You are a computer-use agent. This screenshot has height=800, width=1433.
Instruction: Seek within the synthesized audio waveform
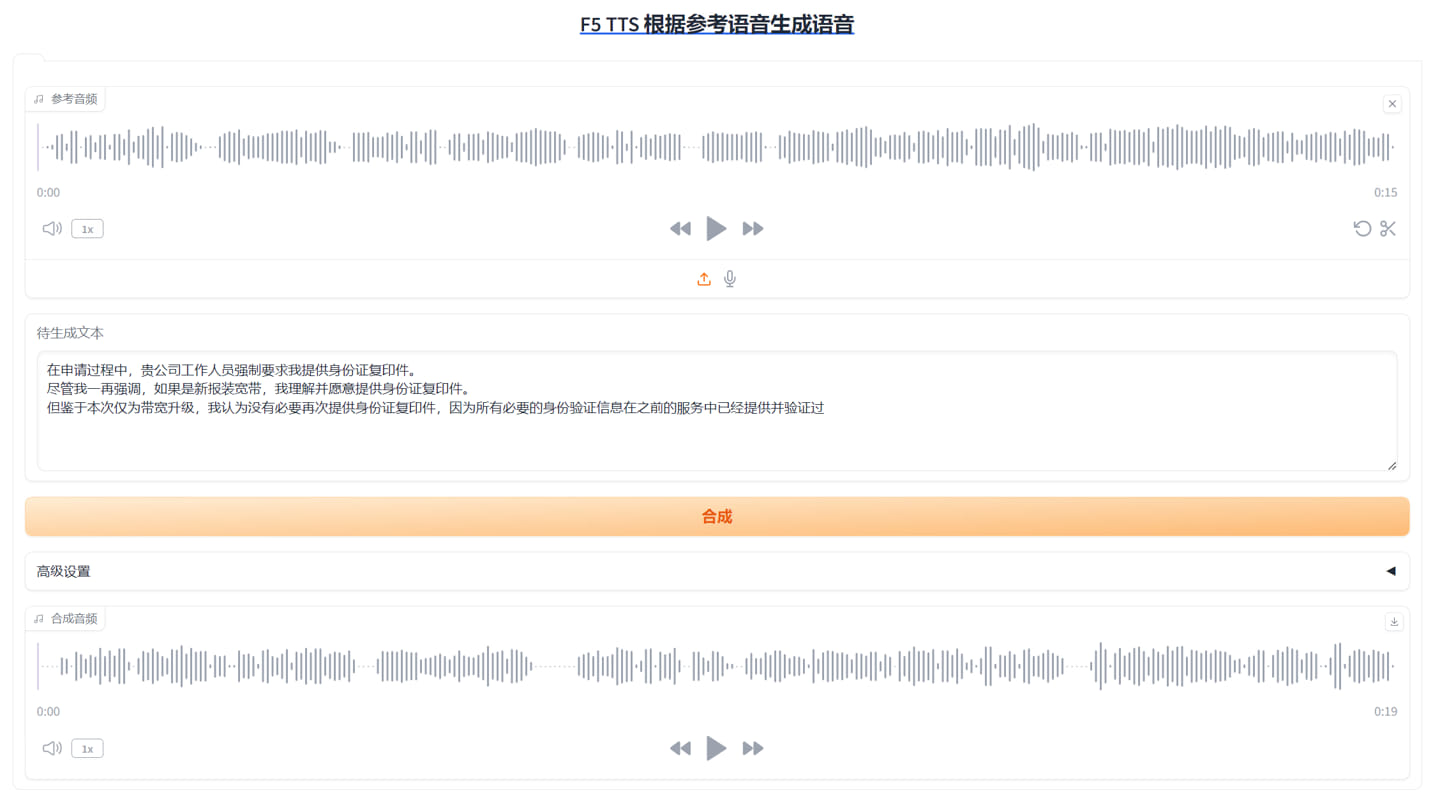[x=716, y=666]
